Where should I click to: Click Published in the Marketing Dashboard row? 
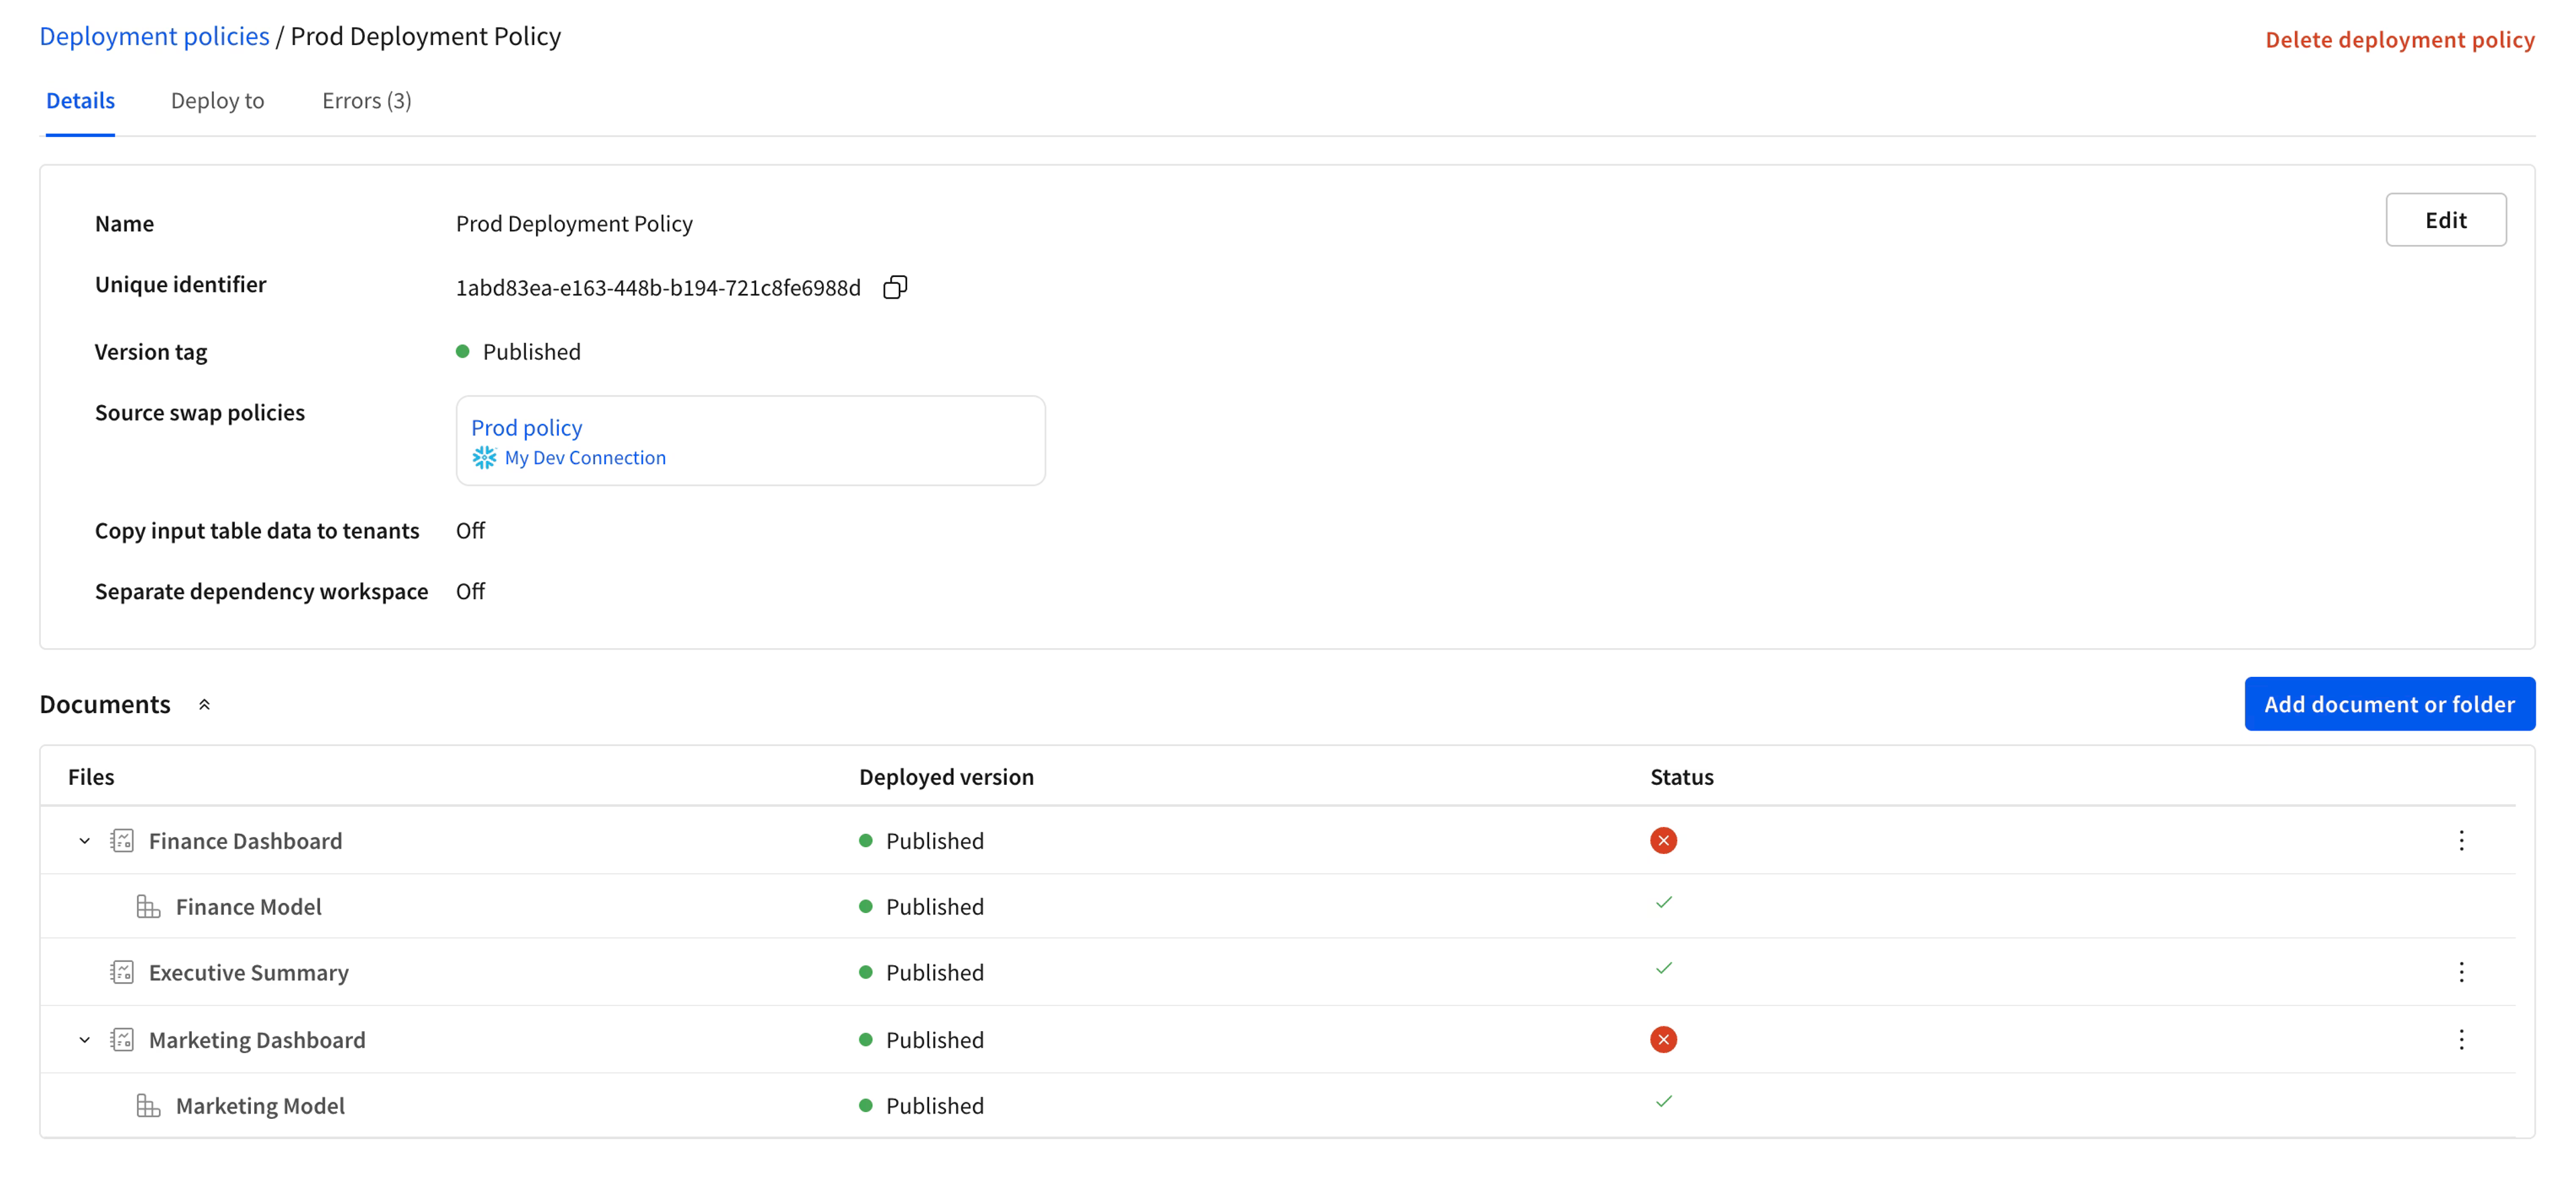pyautogui.click(x=934, y=1040)
